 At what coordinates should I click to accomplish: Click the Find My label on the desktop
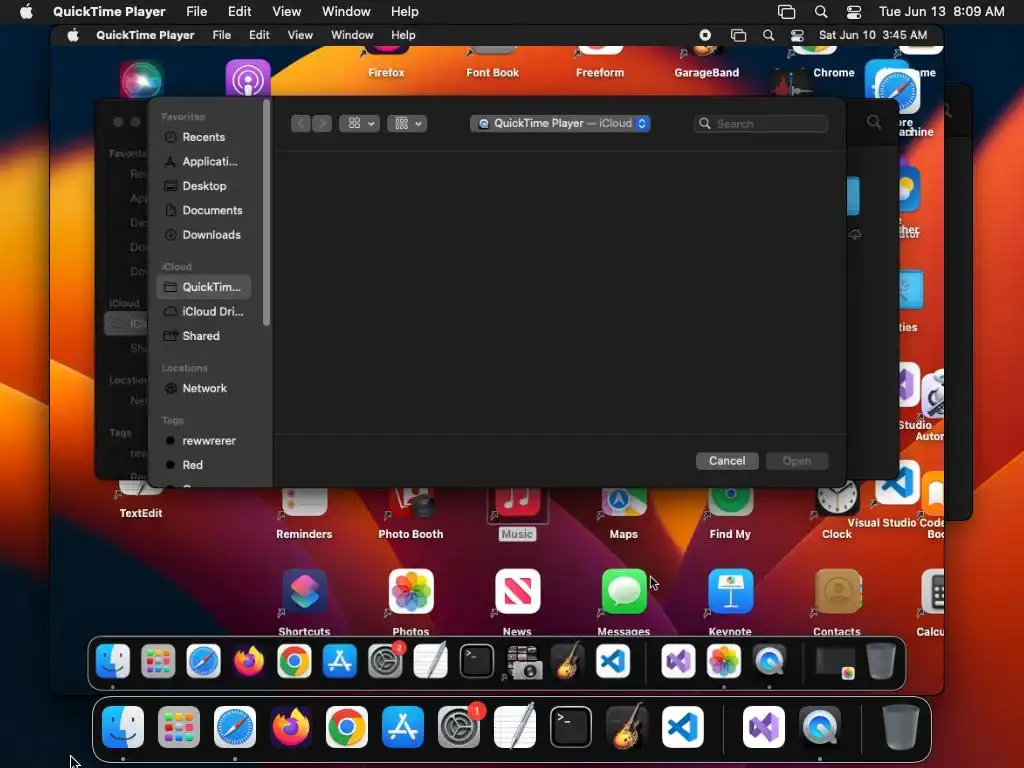click(730, 534)
